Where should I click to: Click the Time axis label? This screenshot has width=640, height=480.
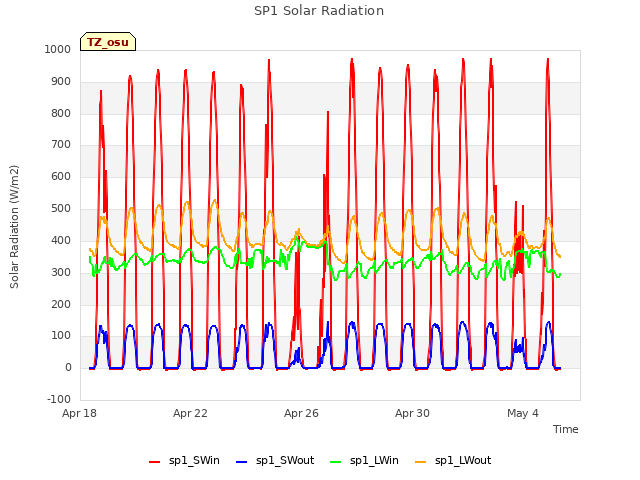click(x=565, y=429)
